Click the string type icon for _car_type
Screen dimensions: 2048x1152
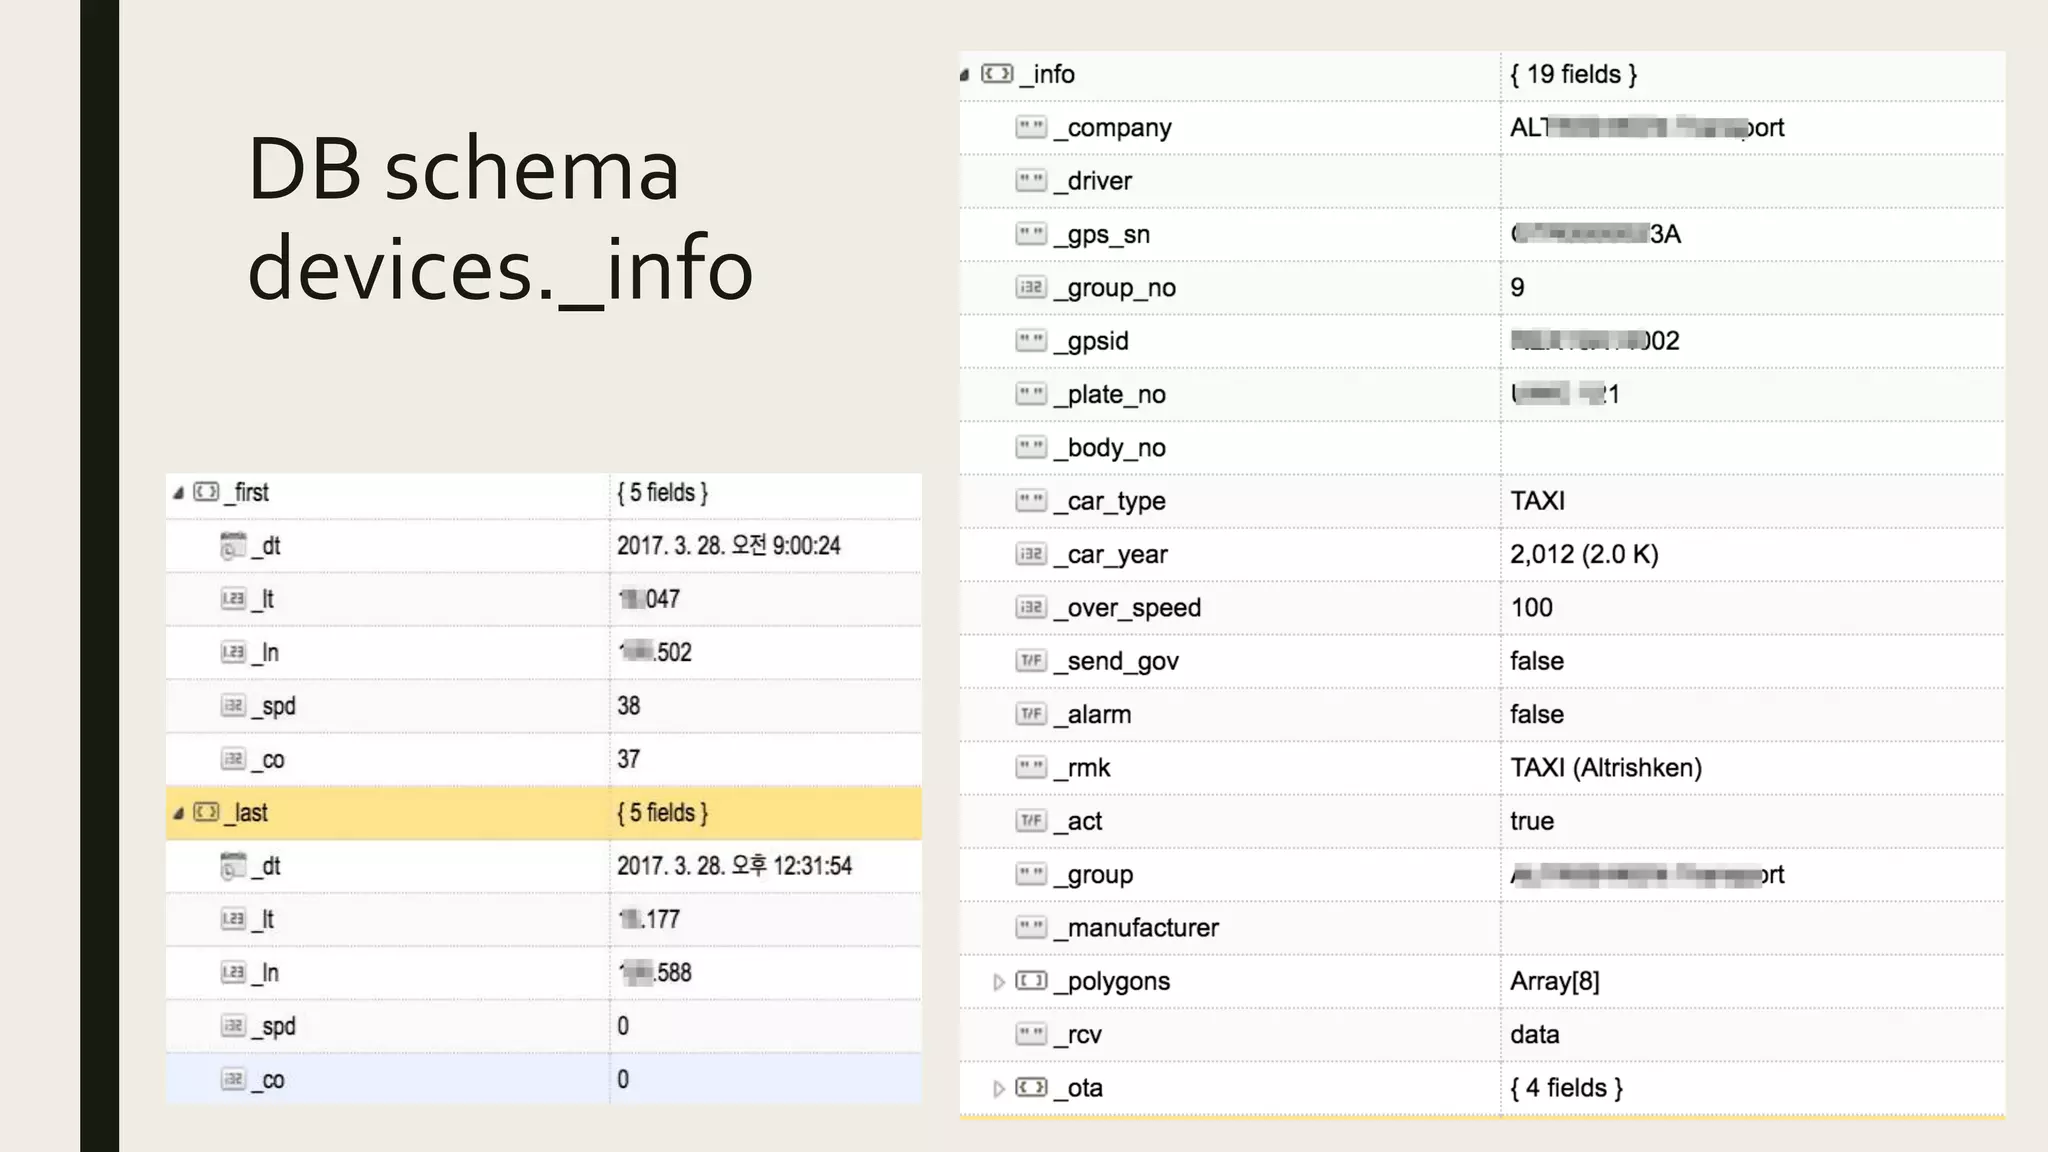pyautogui.click(x=1031, y=501)
